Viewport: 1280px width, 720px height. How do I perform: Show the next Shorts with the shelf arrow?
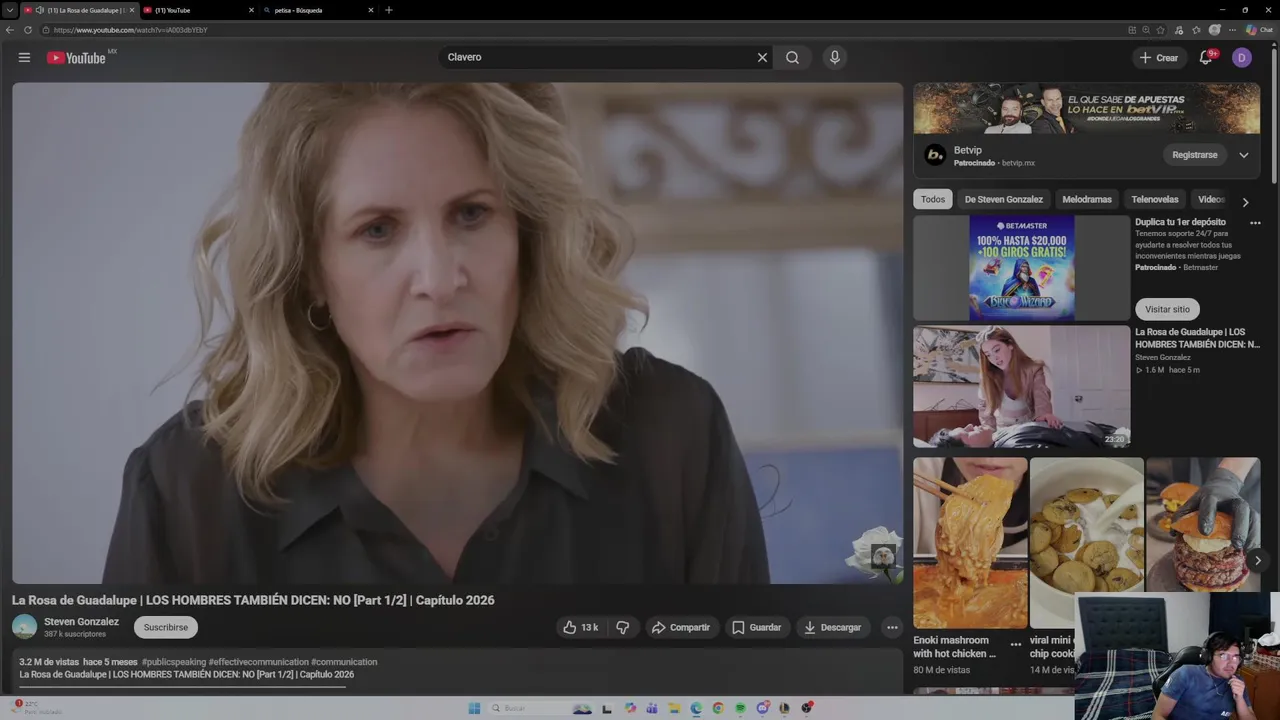pyautogui.click(x=1257, y=560)
